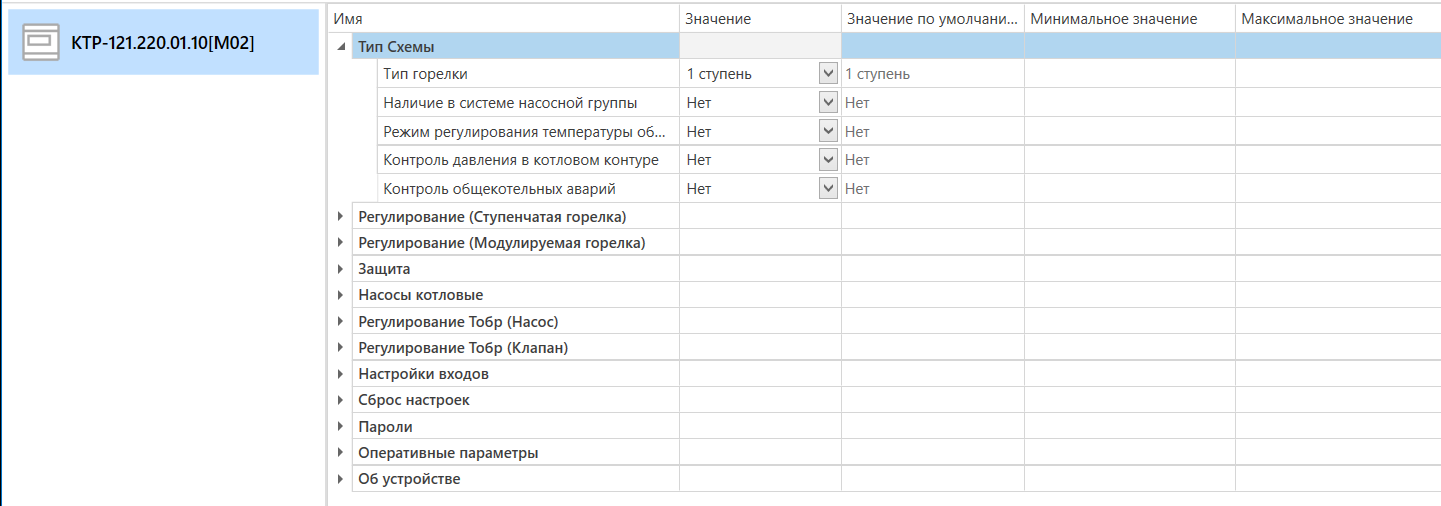Expand the Настройки входов group
The width and height of the screenshot is (1441, 506).
341,374
